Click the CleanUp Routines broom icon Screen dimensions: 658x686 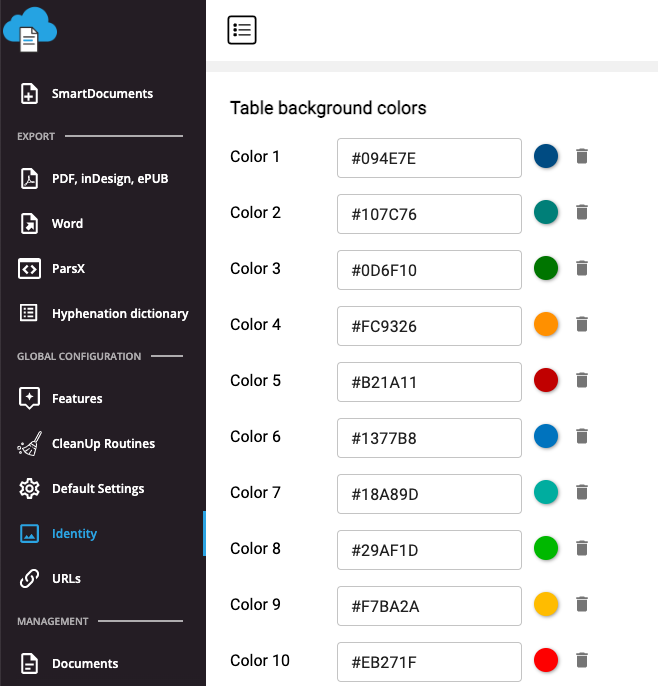click(29, 444)
